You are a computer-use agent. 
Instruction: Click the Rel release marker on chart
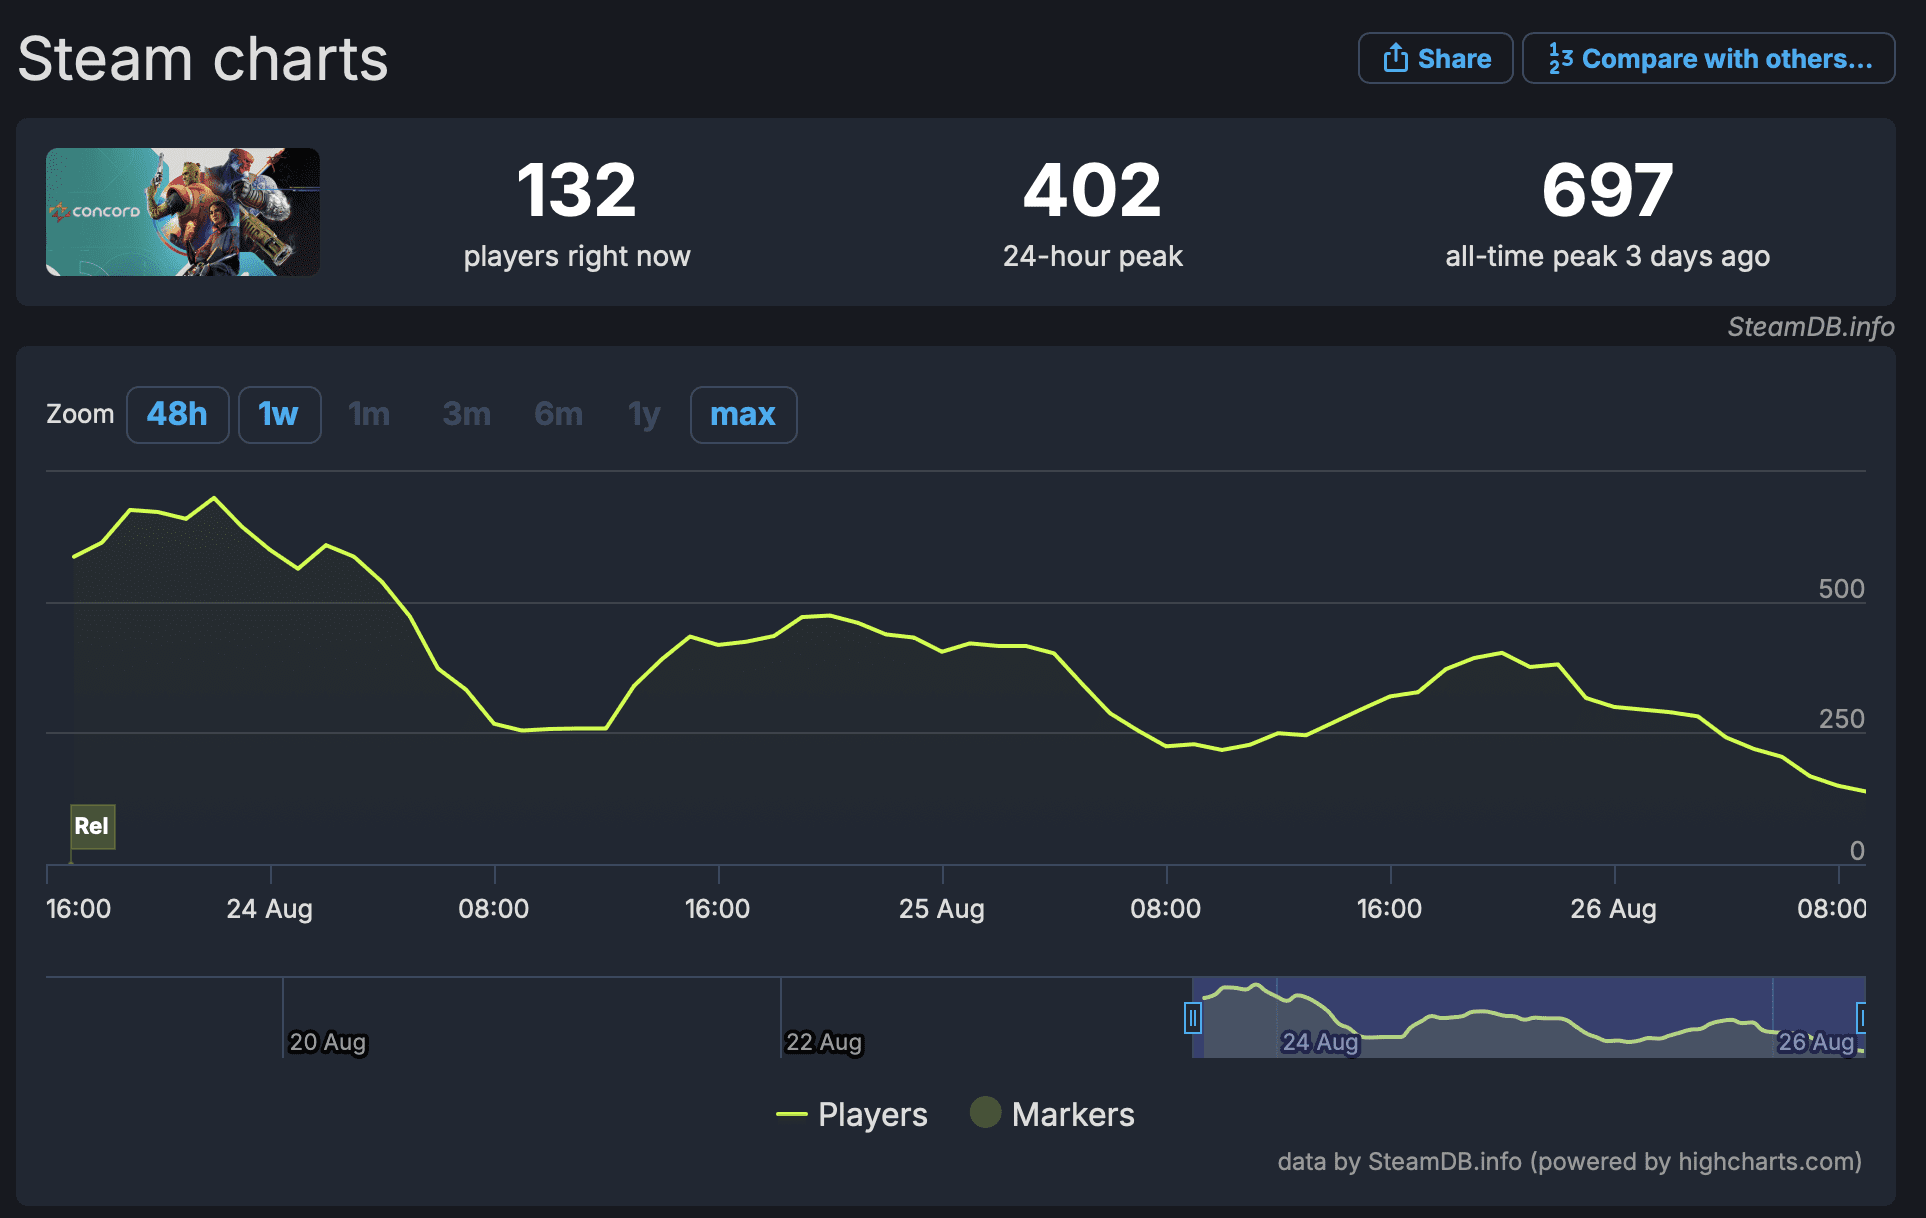[x=92, y=826]
